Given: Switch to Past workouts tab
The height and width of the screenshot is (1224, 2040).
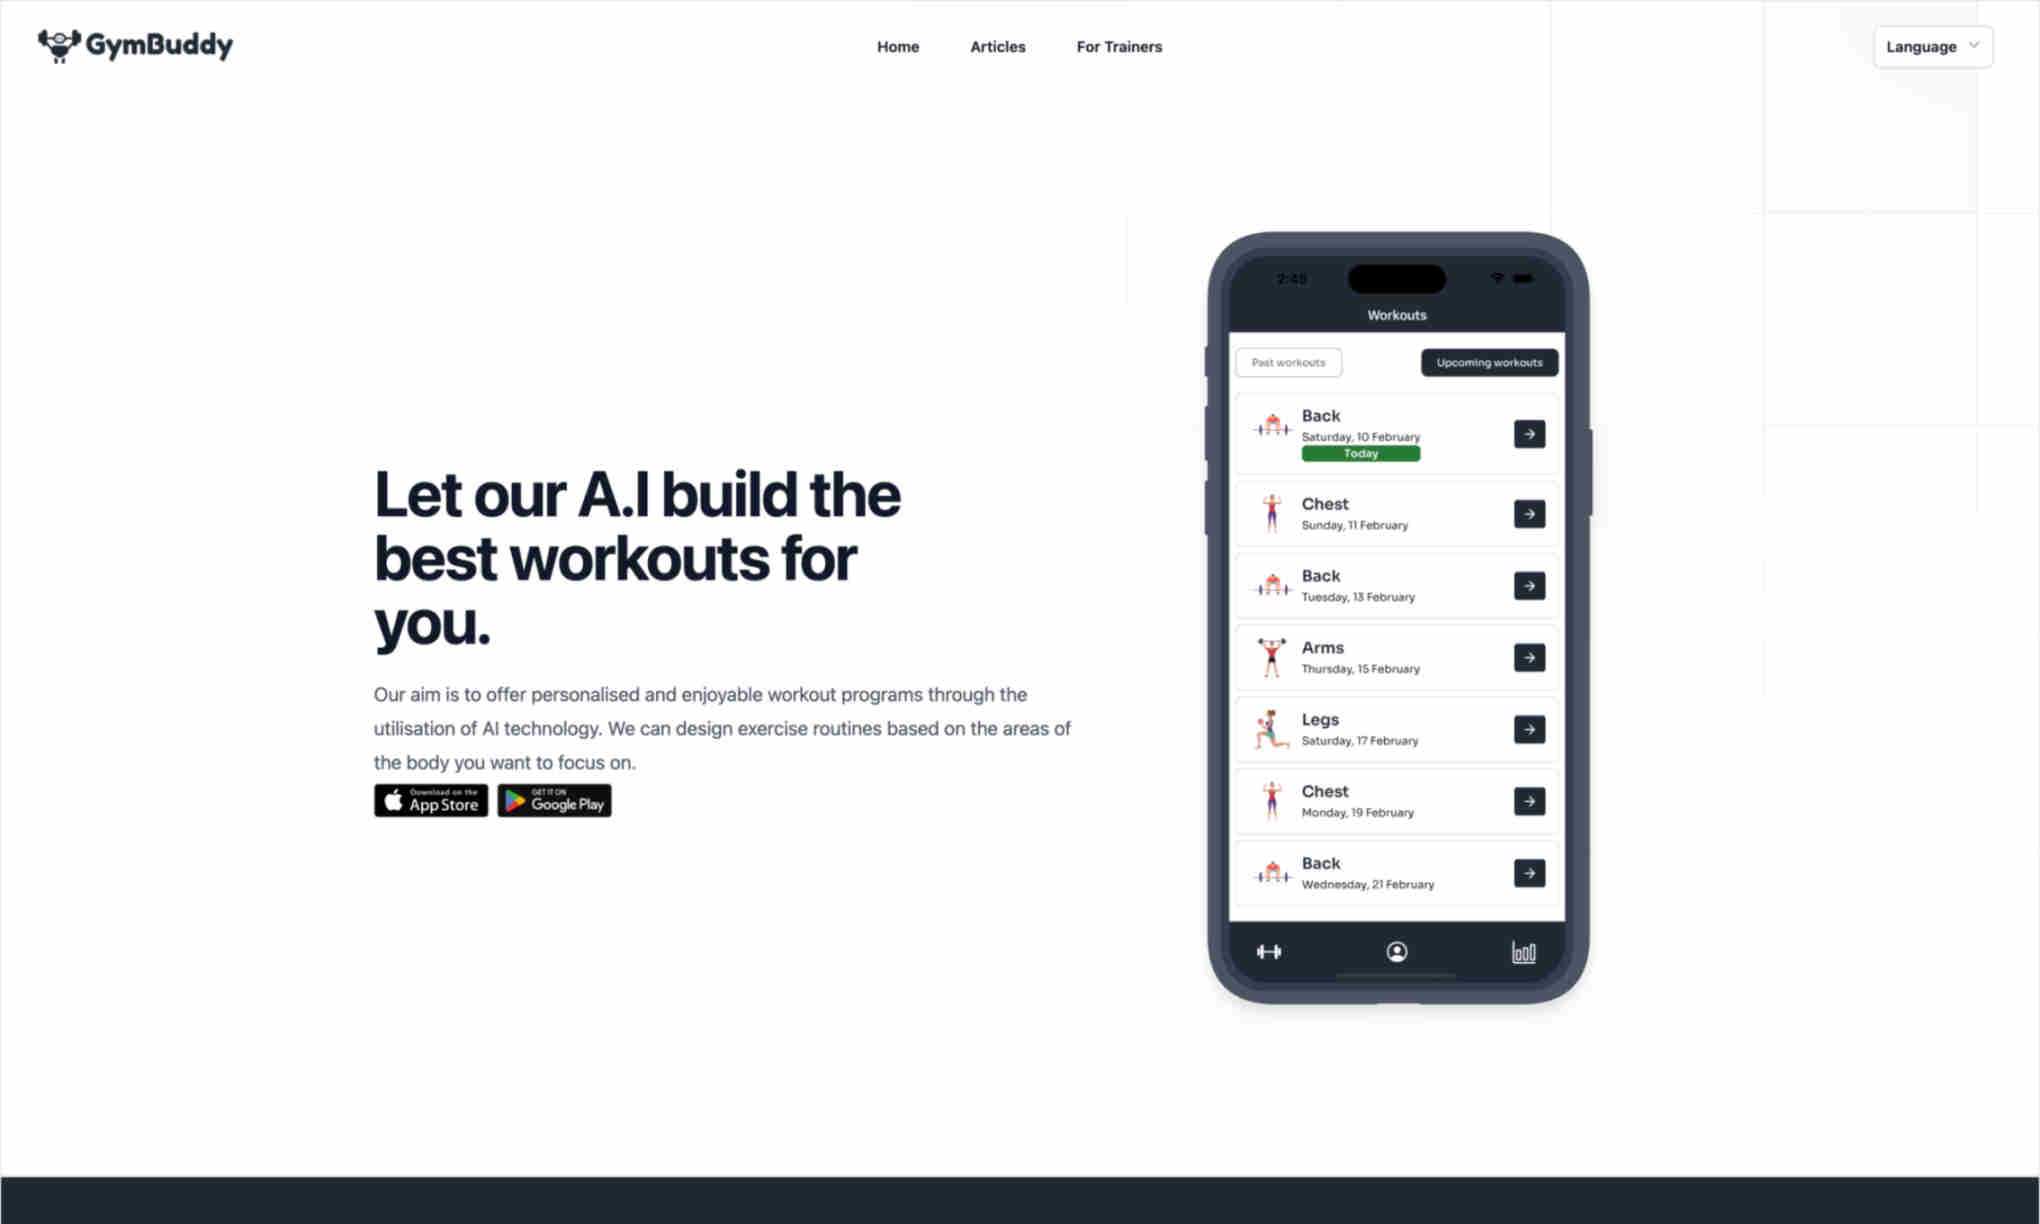Looking at the screenshot, I should (x=1288, y=361).
